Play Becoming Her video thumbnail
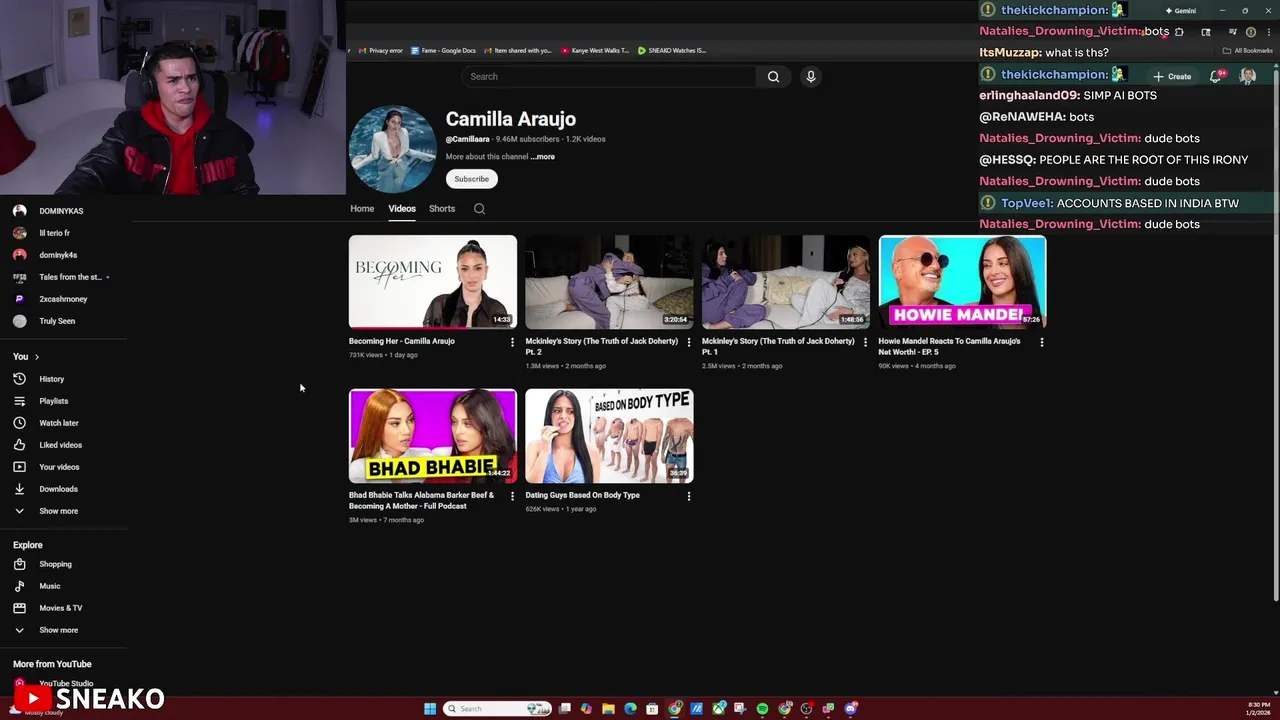1280x720 pixels. coord(433,282)
